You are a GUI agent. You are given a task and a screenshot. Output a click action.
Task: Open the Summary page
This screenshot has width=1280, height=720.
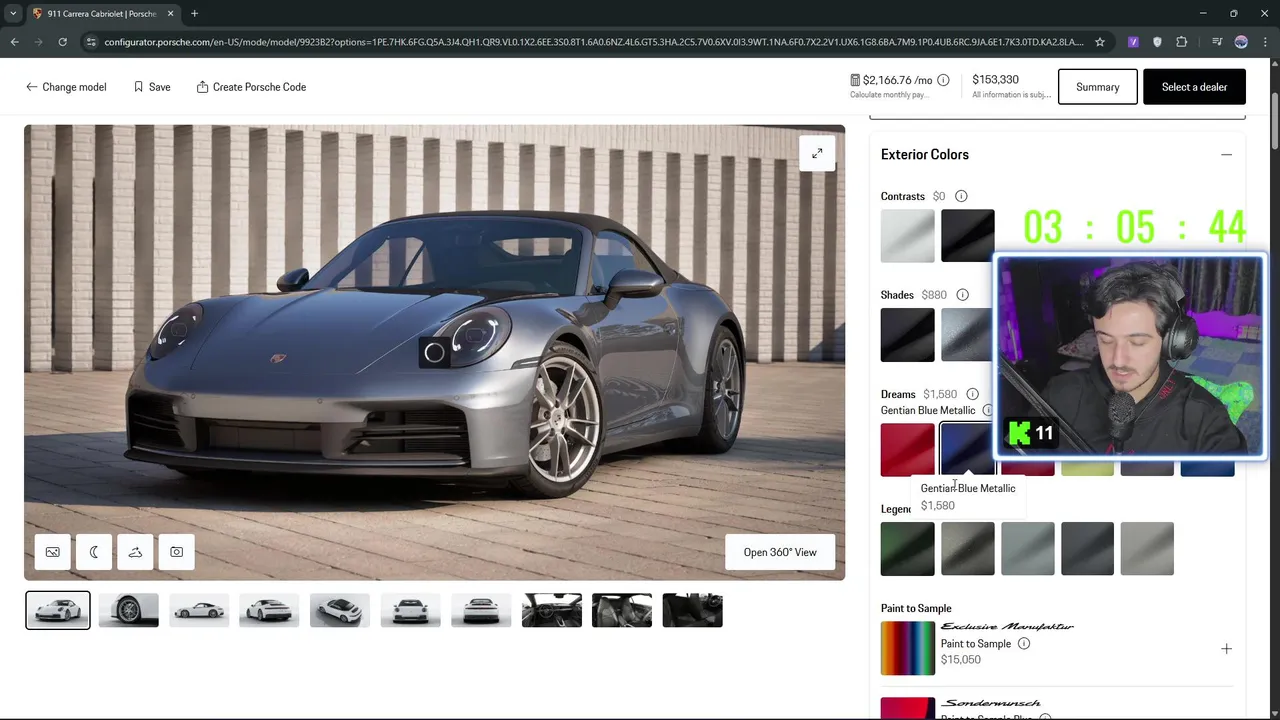tap(1097, 87)
